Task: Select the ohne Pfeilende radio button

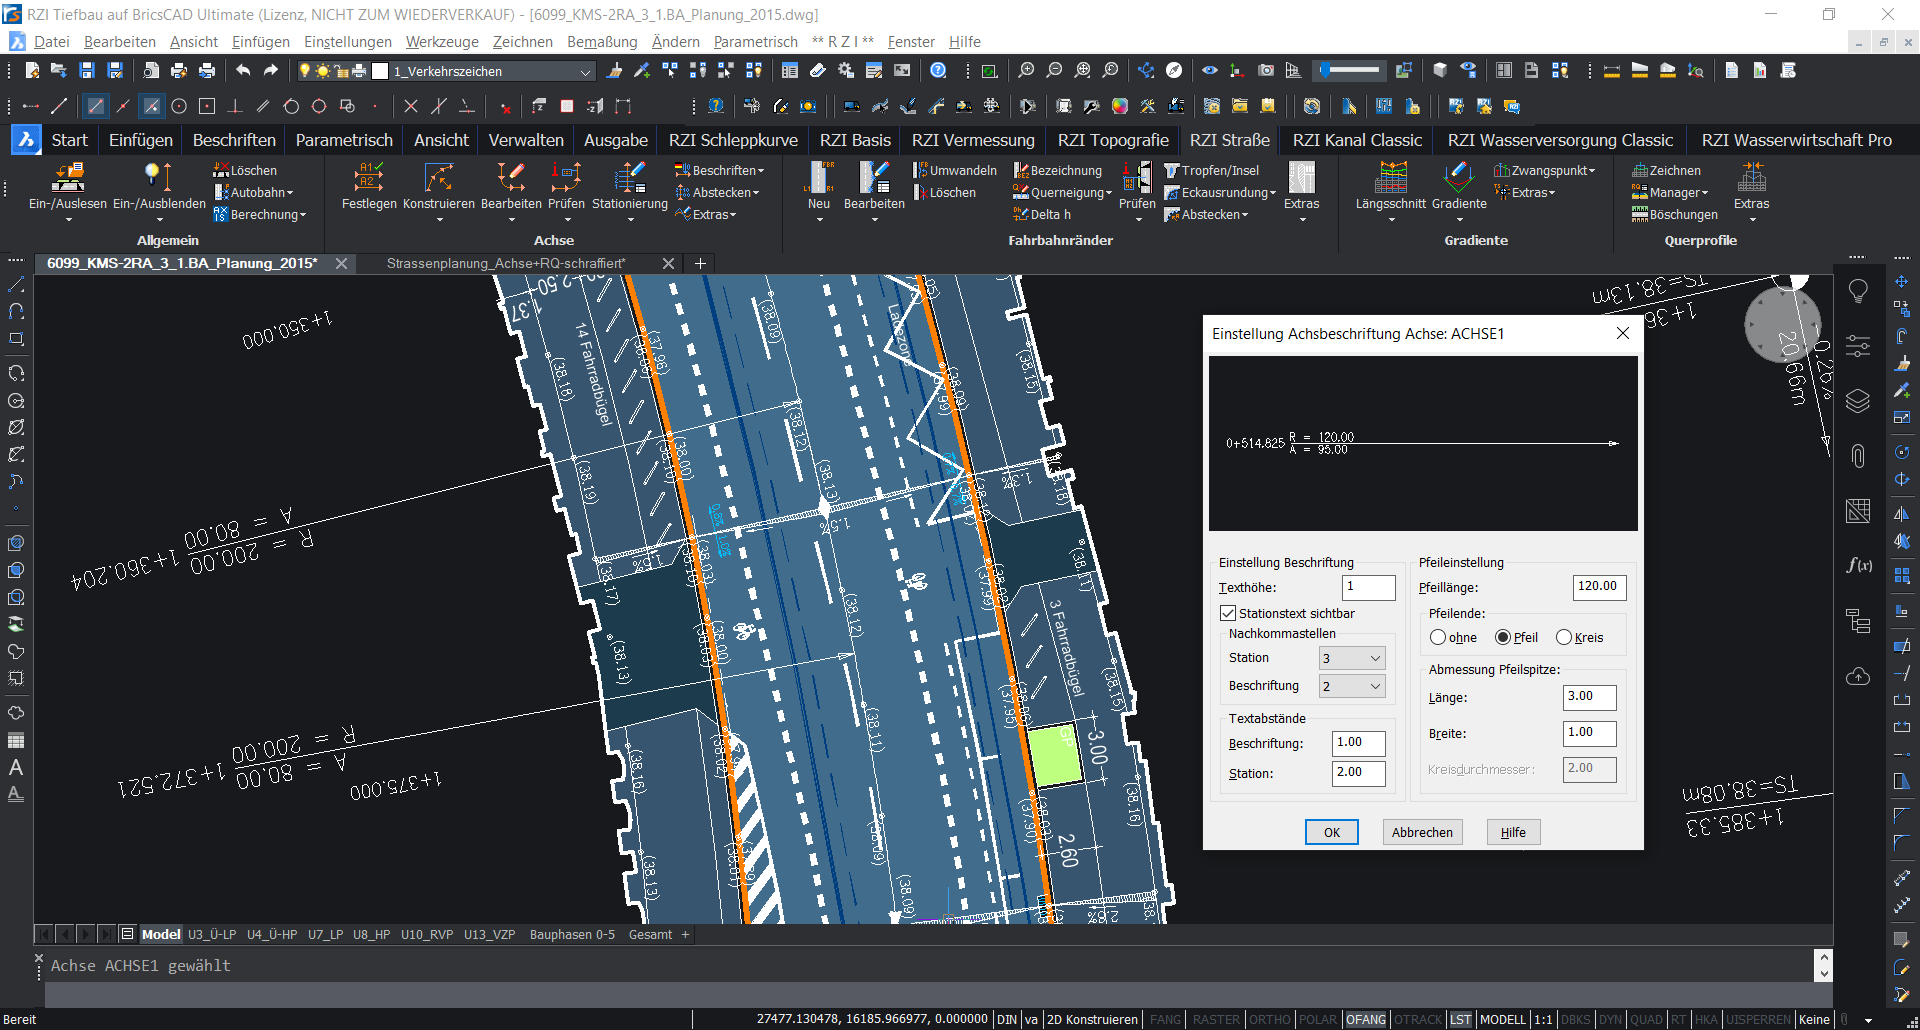Action: pyautogui.click(x=1438, y=637)
